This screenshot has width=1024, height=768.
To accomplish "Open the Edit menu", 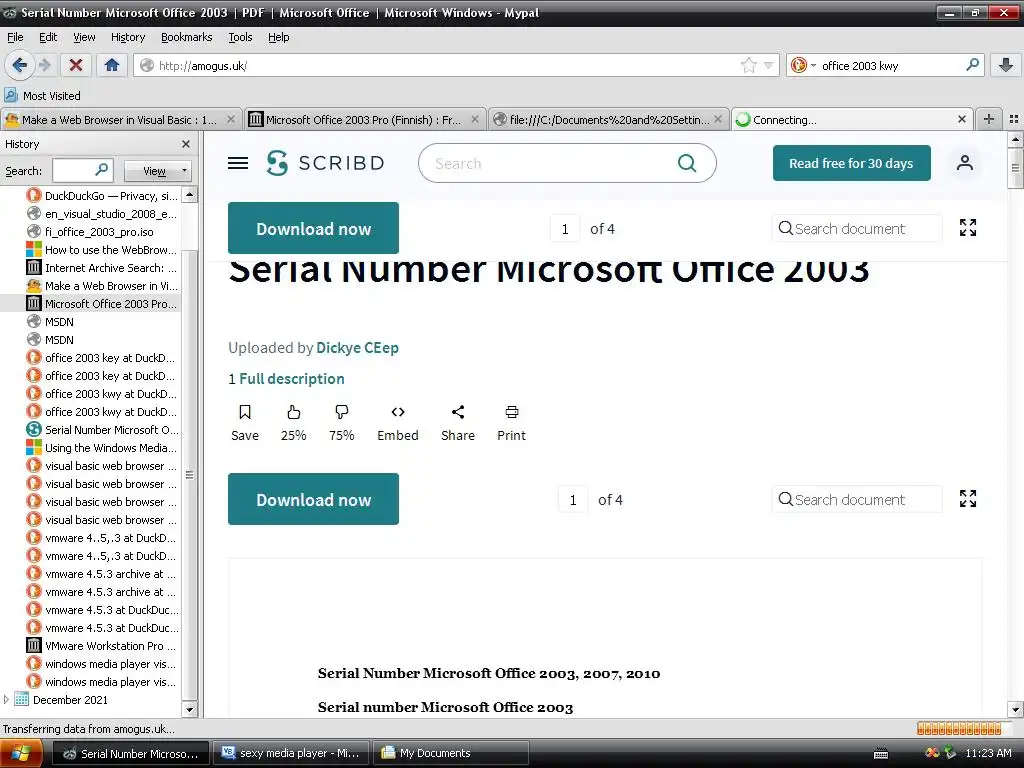I will (48, 37).
